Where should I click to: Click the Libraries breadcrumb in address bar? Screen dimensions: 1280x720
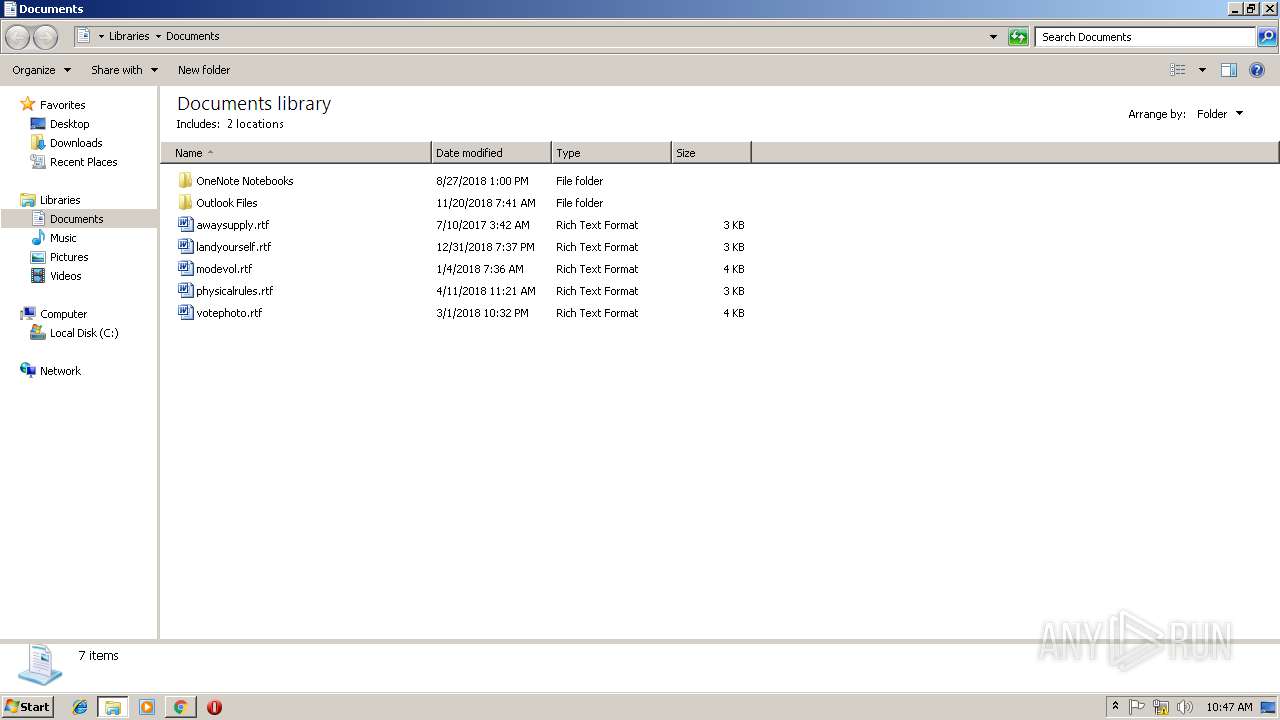coord(129,36)
